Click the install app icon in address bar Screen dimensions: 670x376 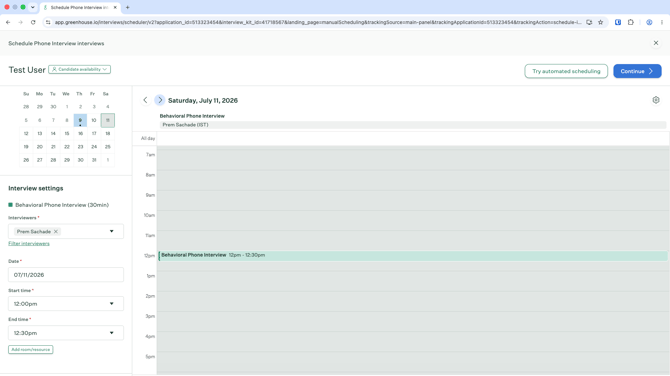click(589, 22)
